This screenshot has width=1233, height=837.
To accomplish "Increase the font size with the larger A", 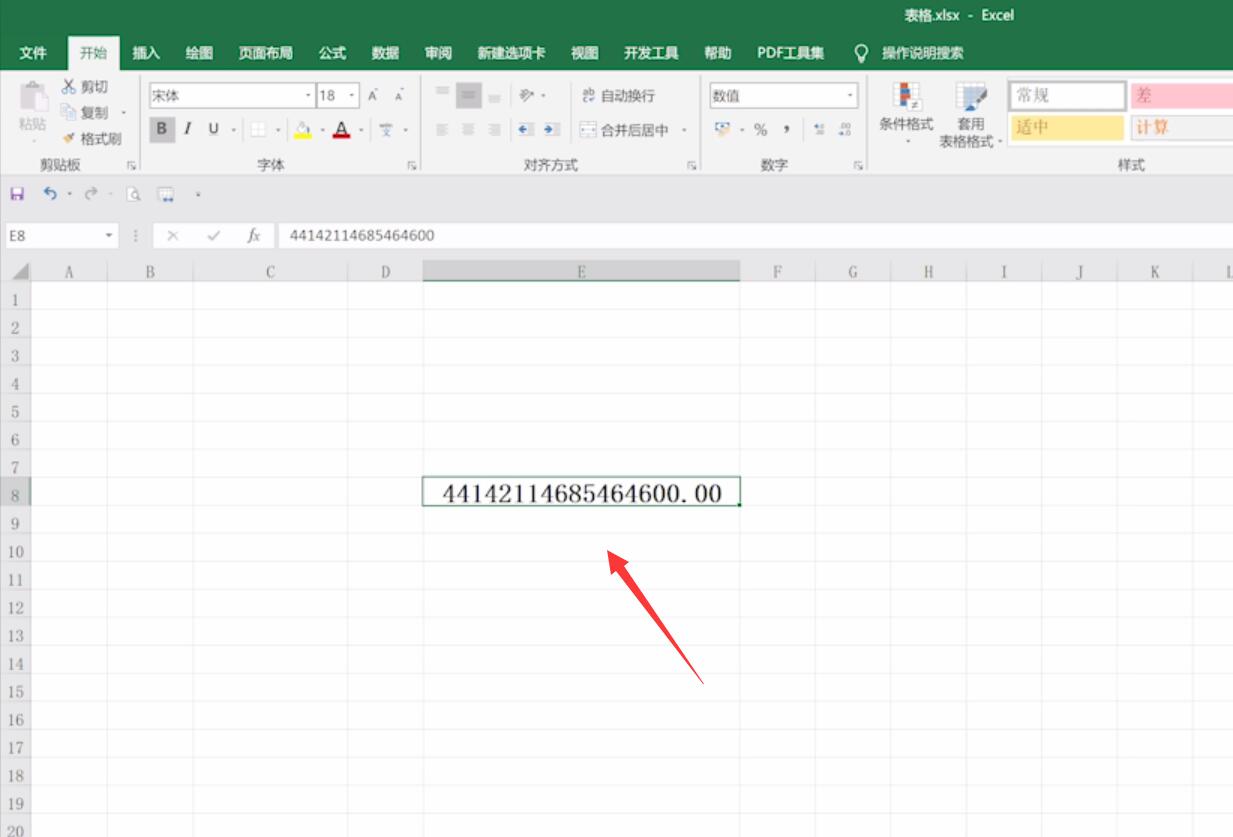I will point(373,96).
